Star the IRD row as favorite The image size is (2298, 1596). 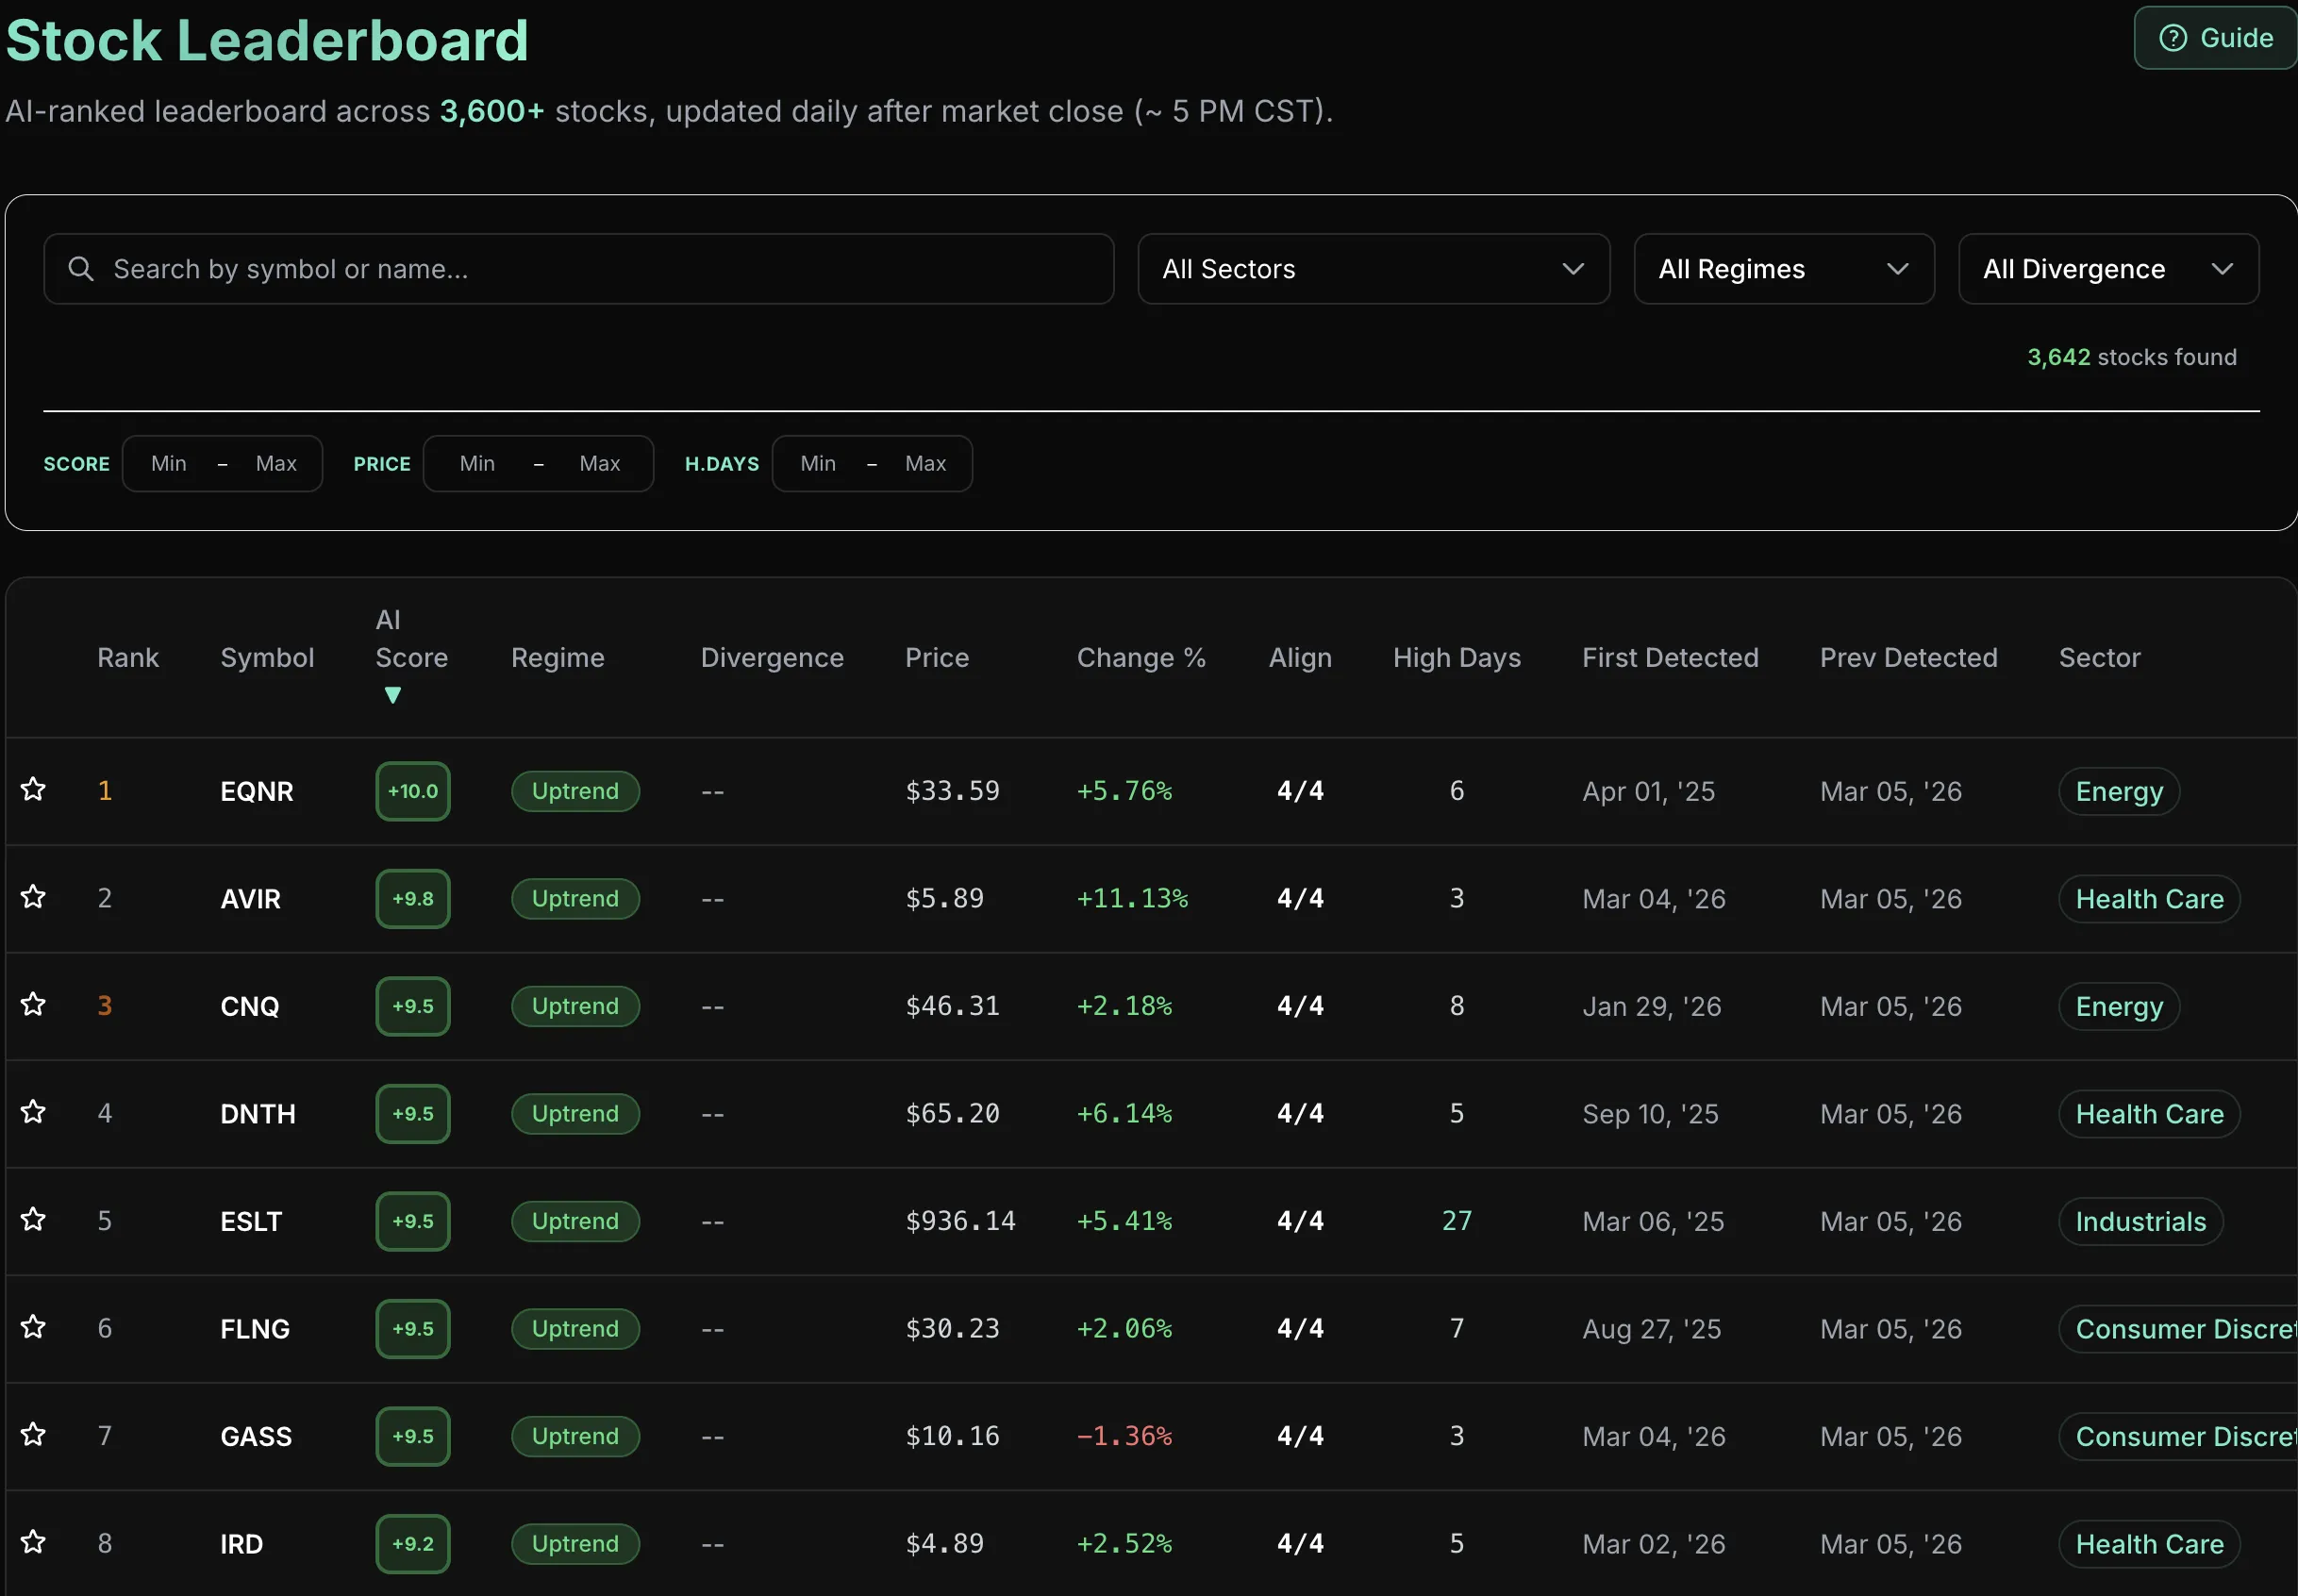pyautogui.click(x=33, y=1542)
